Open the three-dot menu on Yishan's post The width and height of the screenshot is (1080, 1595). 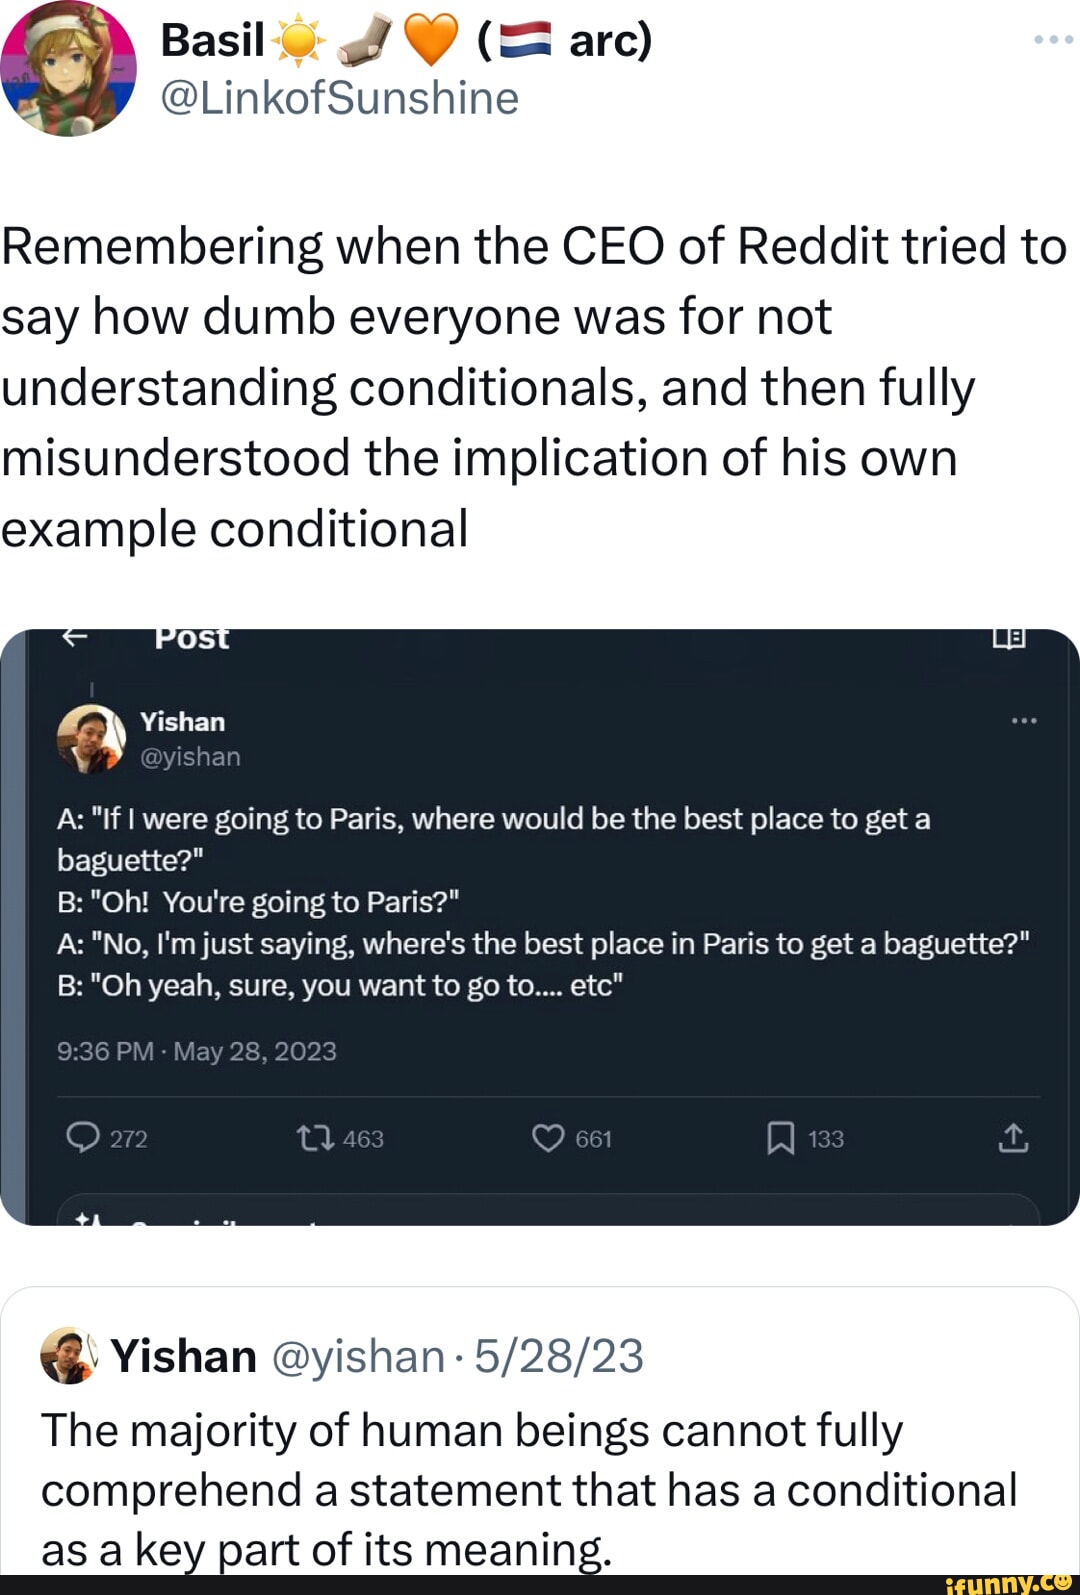coord(1024,721)
